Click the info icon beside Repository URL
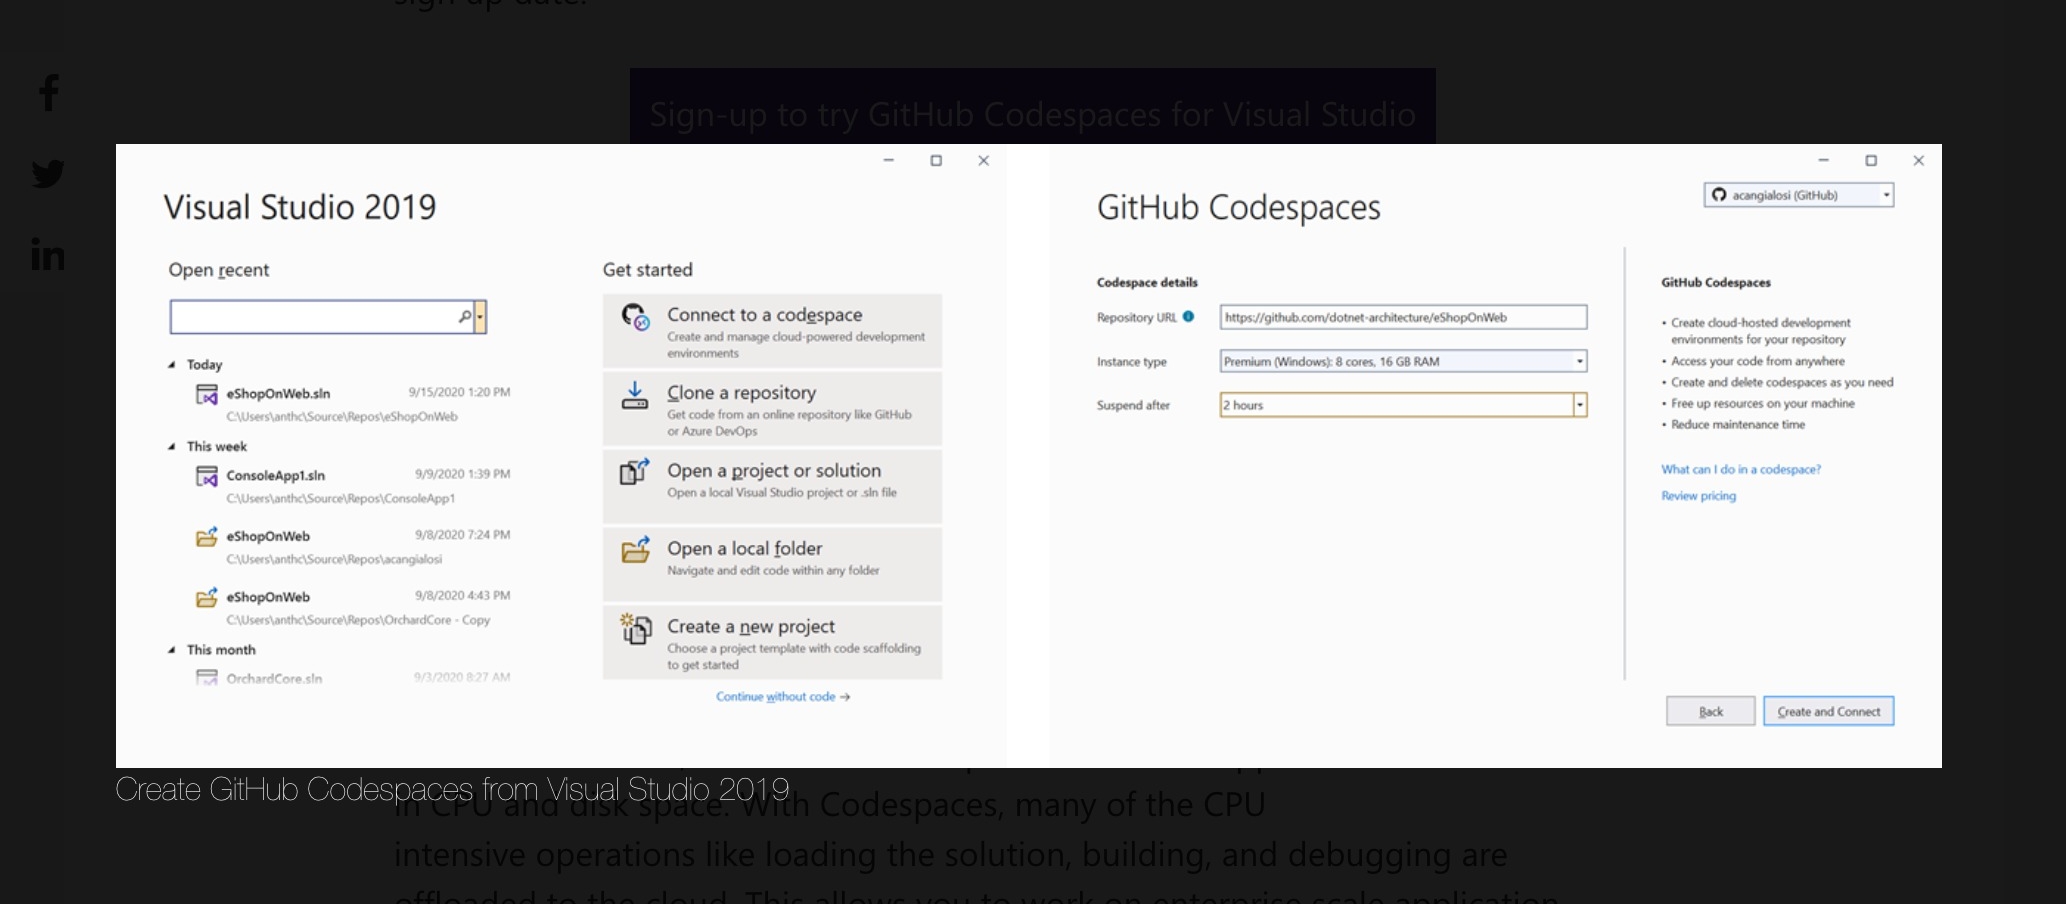The image size is (2066, 904). pos(1188,317)
